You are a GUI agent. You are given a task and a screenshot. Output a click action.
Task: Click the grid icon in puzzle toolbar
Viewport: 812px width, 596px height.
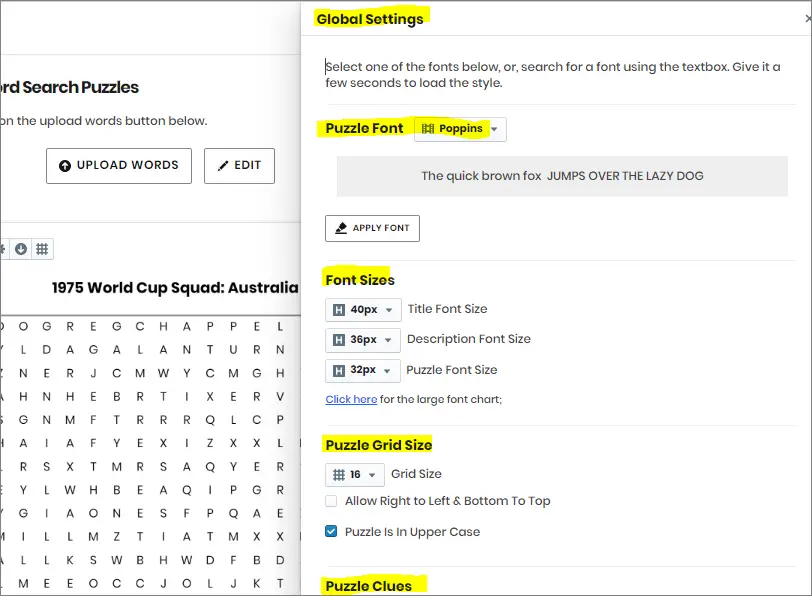[x=42, y=249]
